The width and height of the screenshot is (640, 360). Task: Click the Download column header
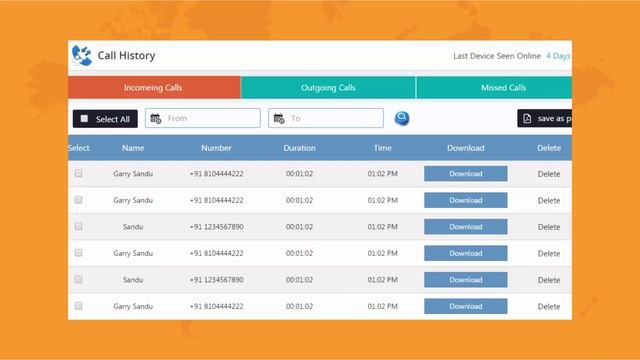click(x=466, y=148)
